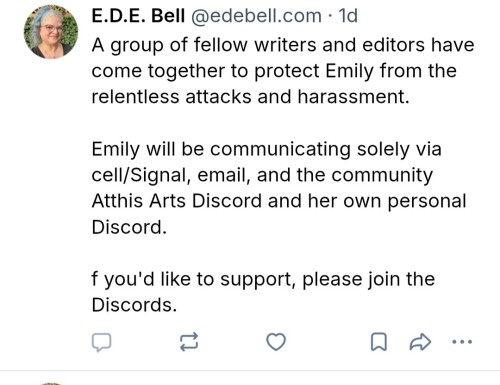Repost this post using the arrows icon
Image resolution: width=500 pixels, height=385 pixels.
point(189,342)
